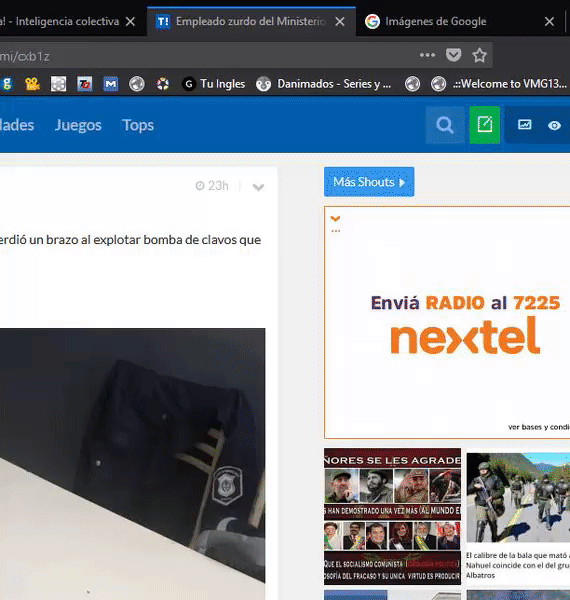Open the globe bookmark right after Danimados
570x600 pixels.
pos(412,84)
